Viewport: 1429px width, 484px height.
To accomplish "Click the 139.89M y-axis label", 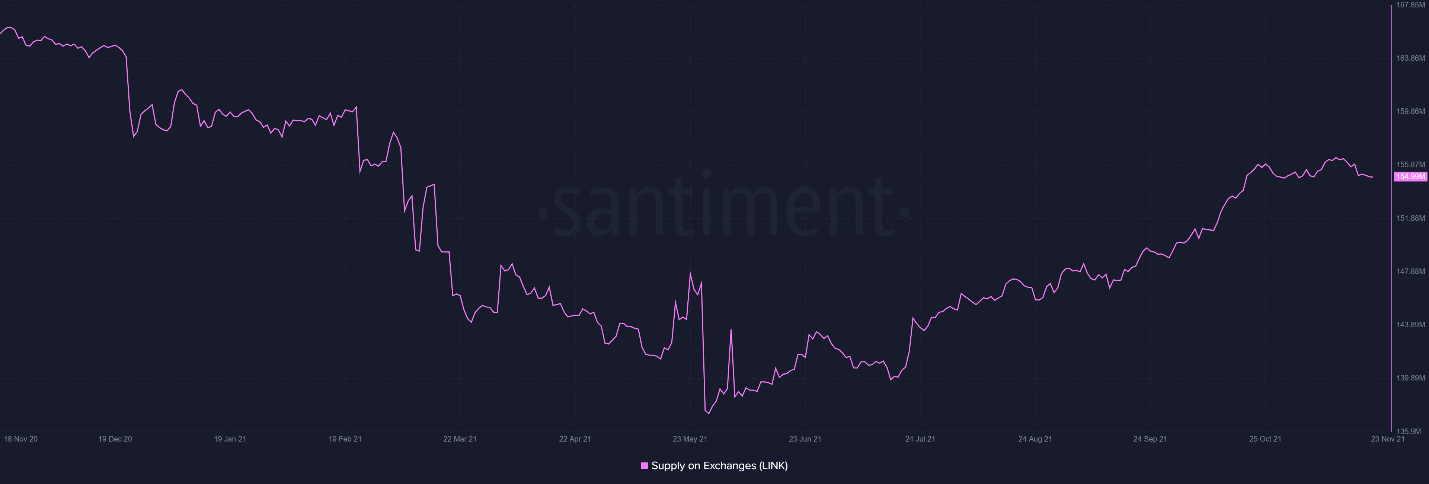I will pyautogui.click(x=1411, y=378).
